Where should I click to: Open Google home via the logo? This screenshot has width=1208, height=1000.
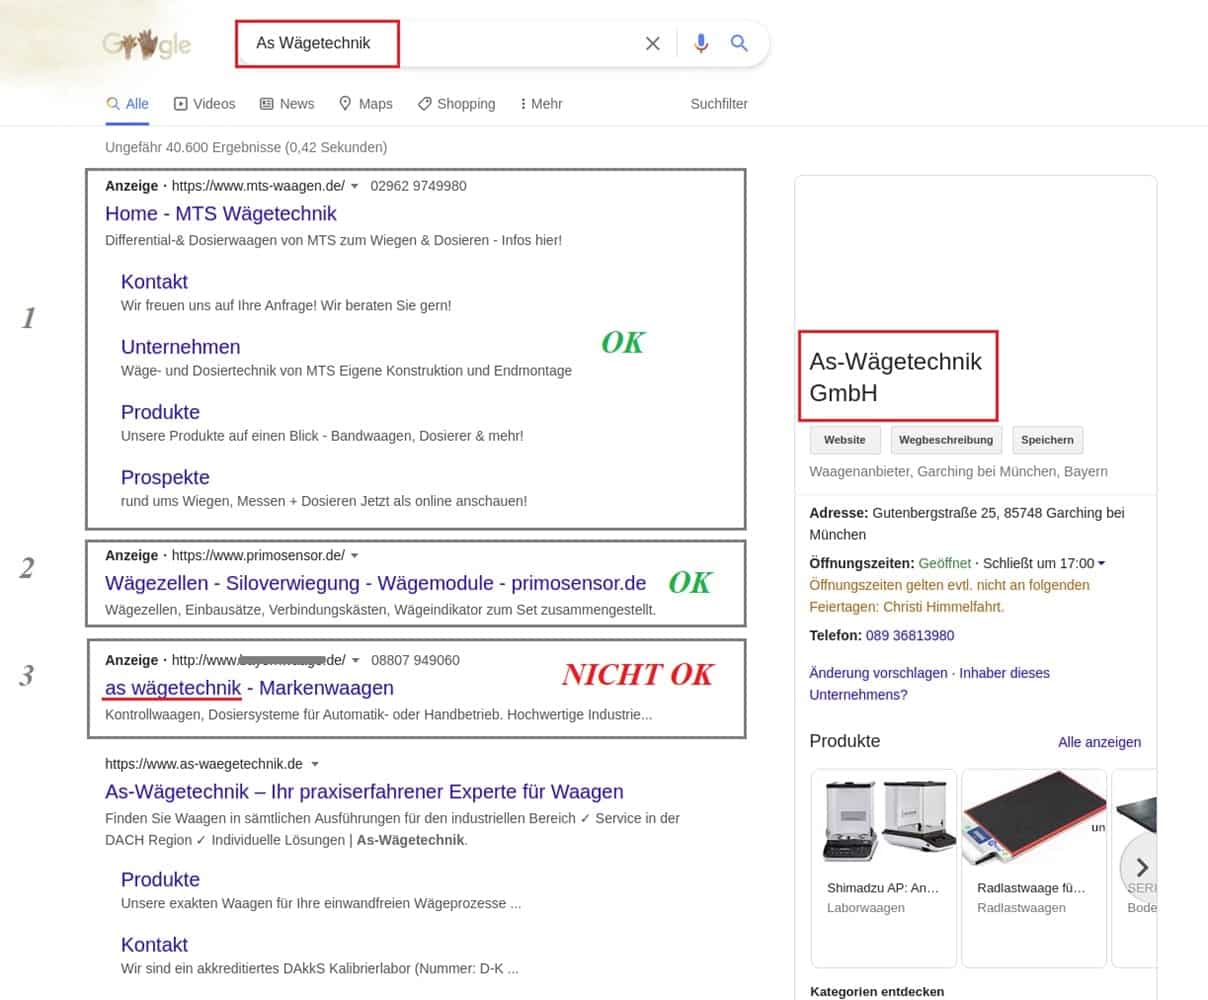point(147,45)
